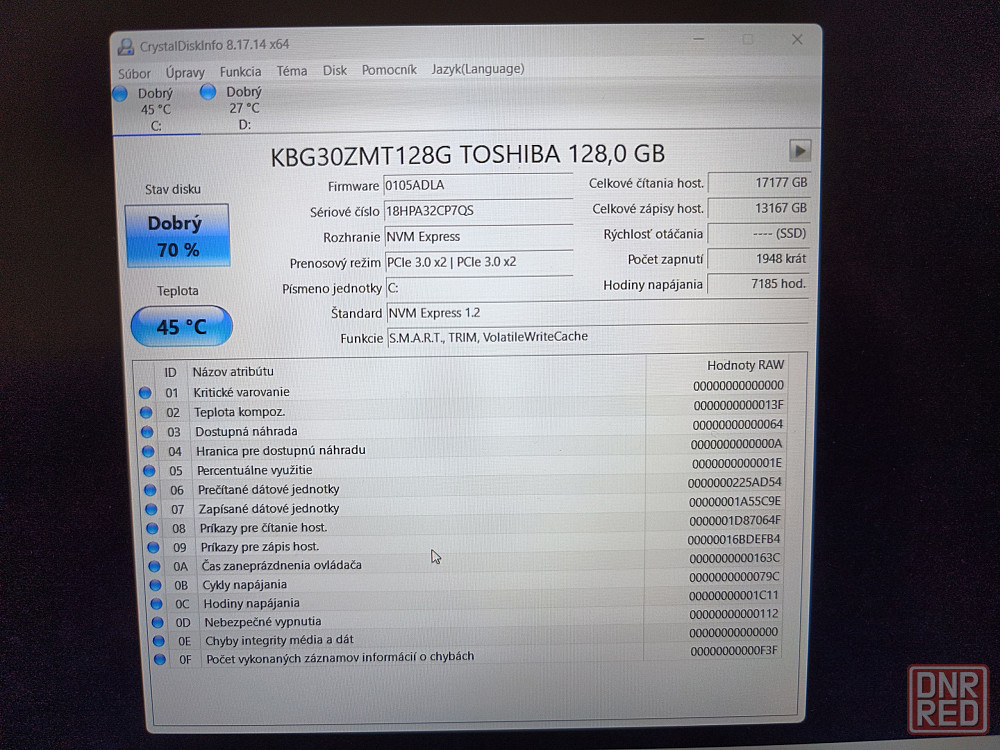The width and height of the screenshot is (1000, 750).
Task: Click the blue status circle for drive C:
Action: [120, 94]
